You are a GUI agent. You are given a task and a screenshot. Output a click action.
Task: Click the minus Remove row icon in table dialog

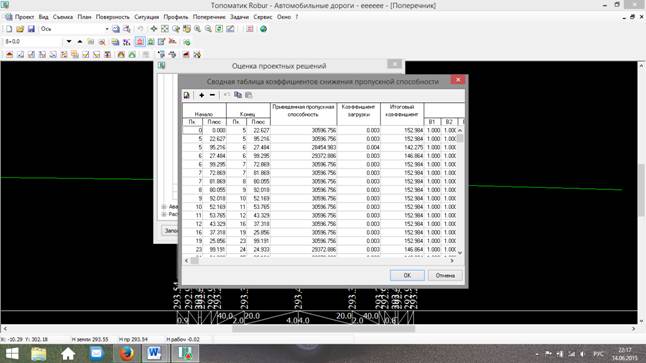212,95
